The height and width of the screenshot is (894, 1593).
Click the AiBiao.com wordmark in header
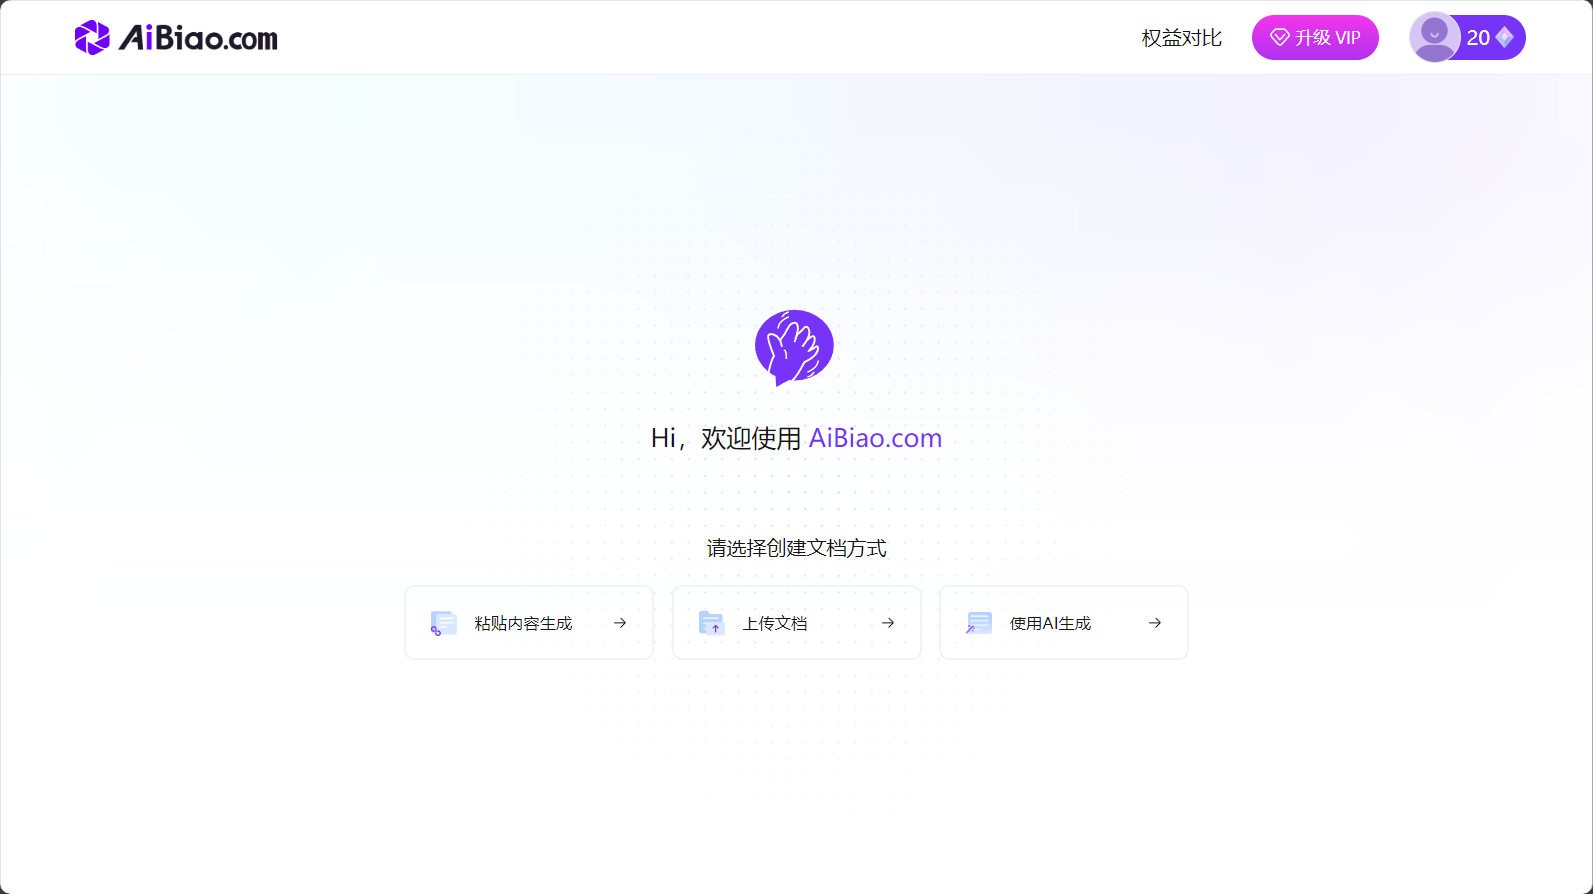pyautogui.click(x=198, y=38)
